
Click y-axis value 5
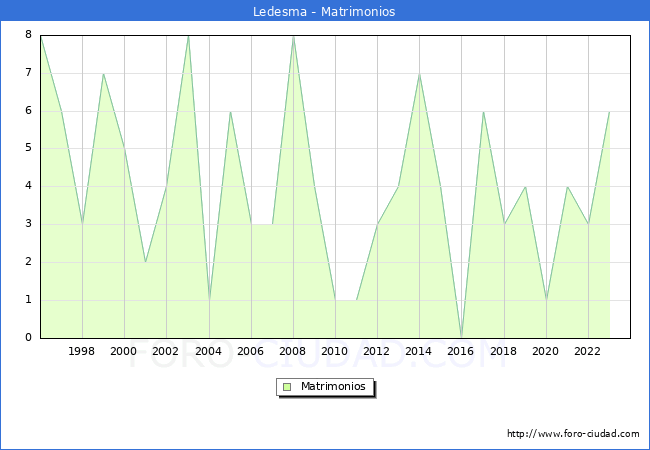pyautogui.click(x=28, y=148)
